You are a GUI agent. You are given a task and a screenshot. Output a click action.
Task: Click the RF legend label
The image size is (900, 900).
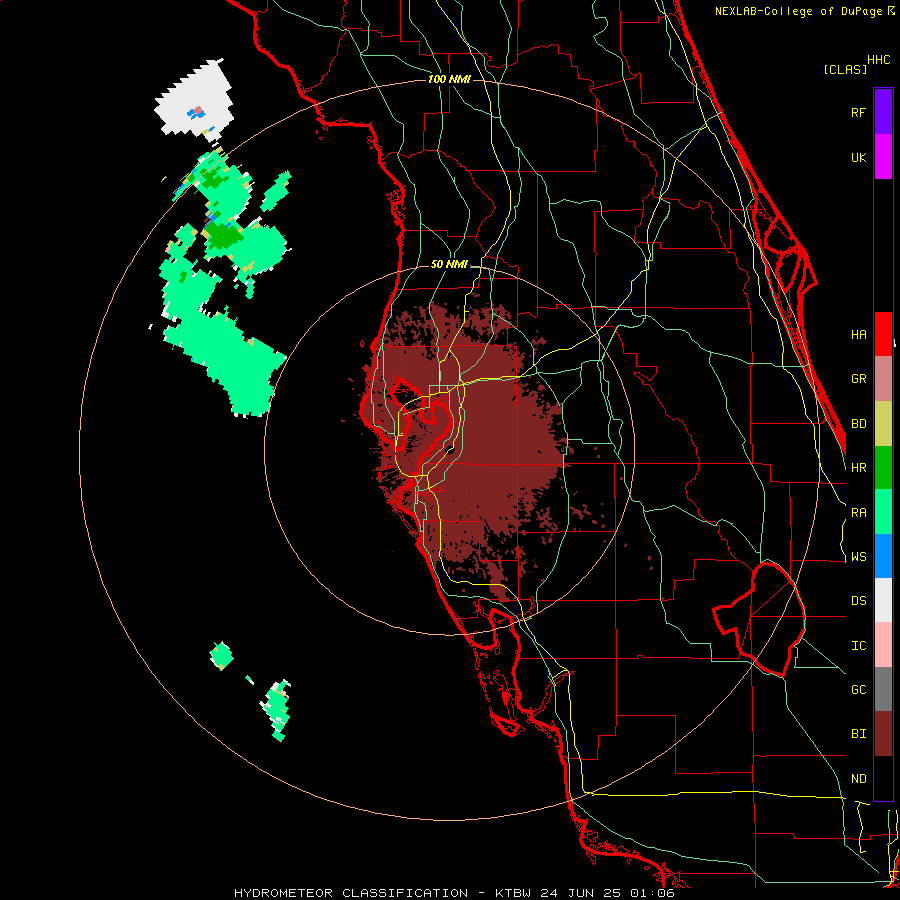click(x=858, y=112)
